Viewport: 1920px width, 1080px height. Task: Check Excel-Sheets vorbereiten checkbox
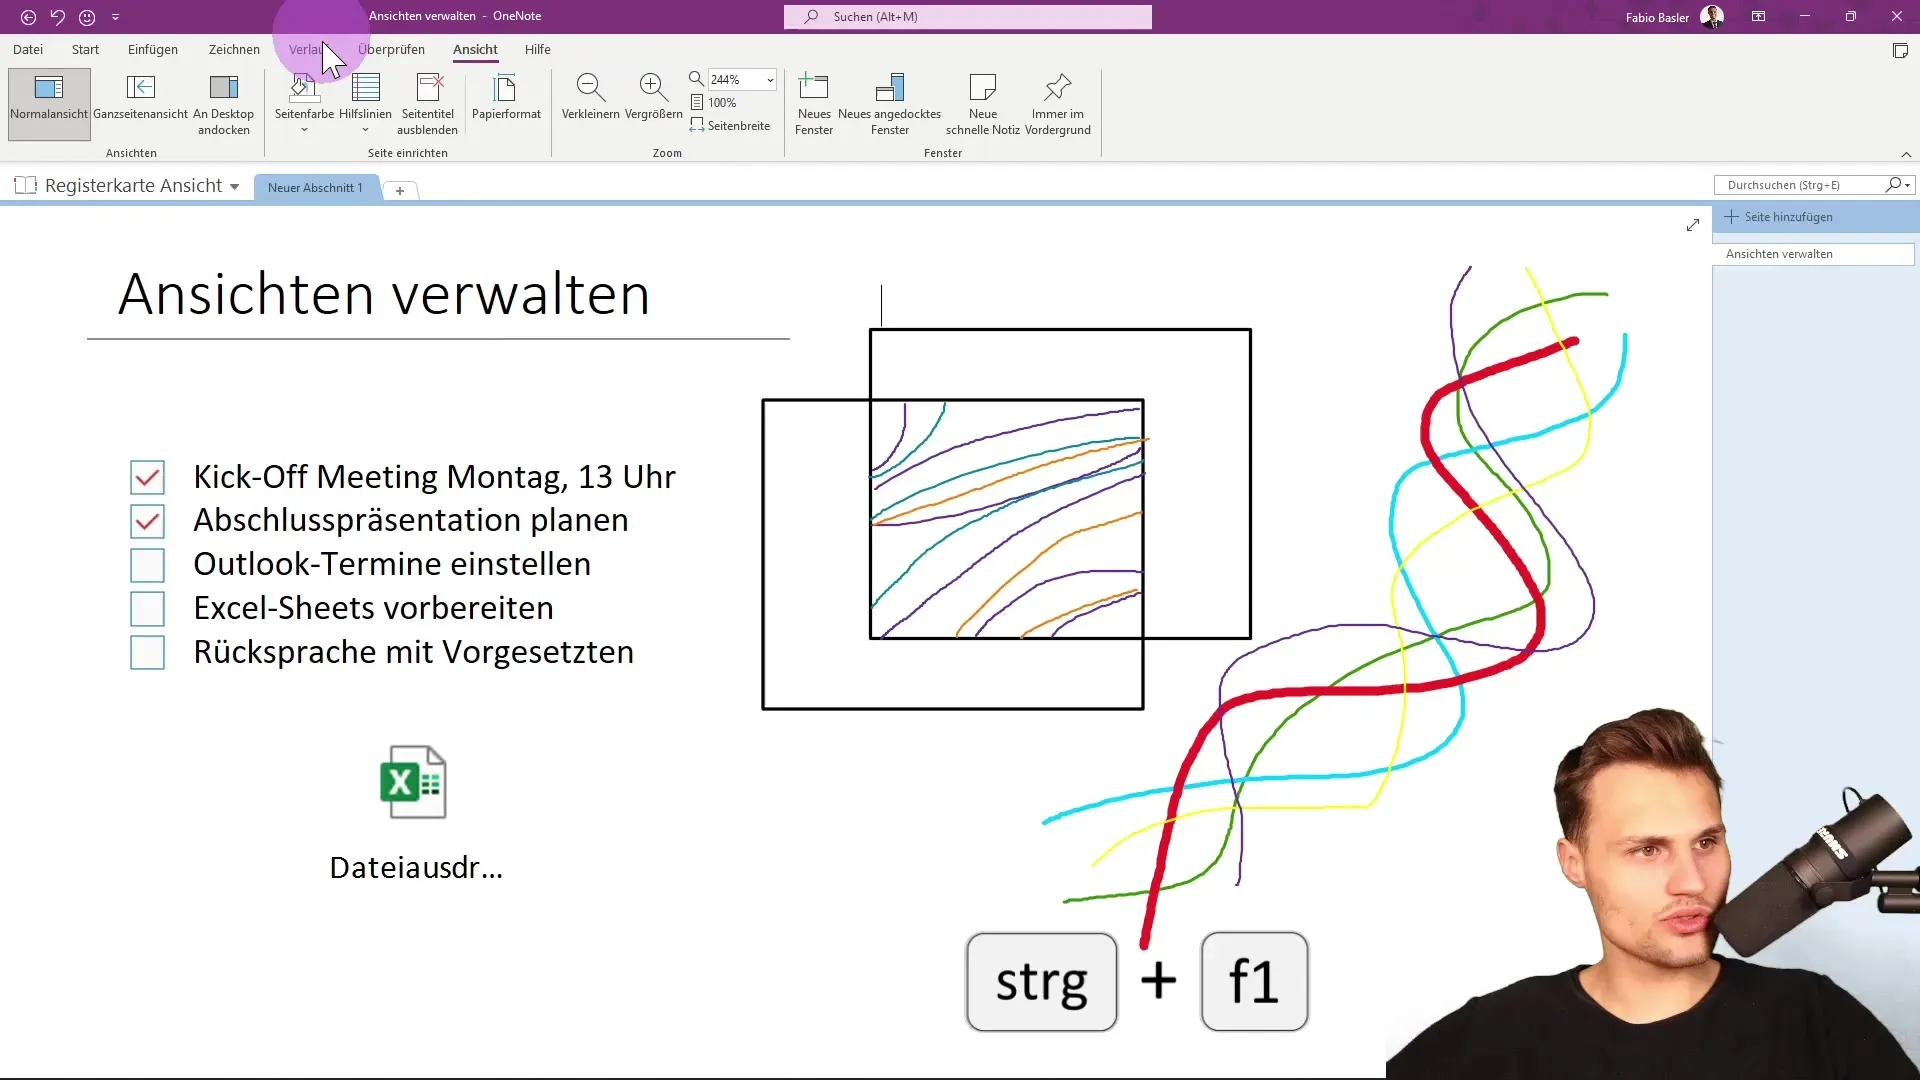click(147, 609)
